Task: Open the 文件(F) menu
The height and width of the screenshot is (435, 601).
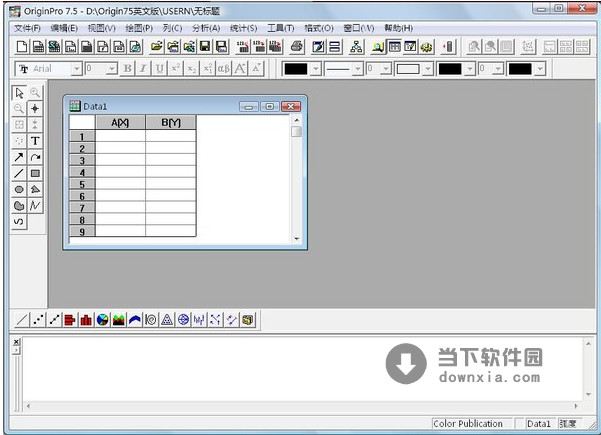Action: [28, 28]
